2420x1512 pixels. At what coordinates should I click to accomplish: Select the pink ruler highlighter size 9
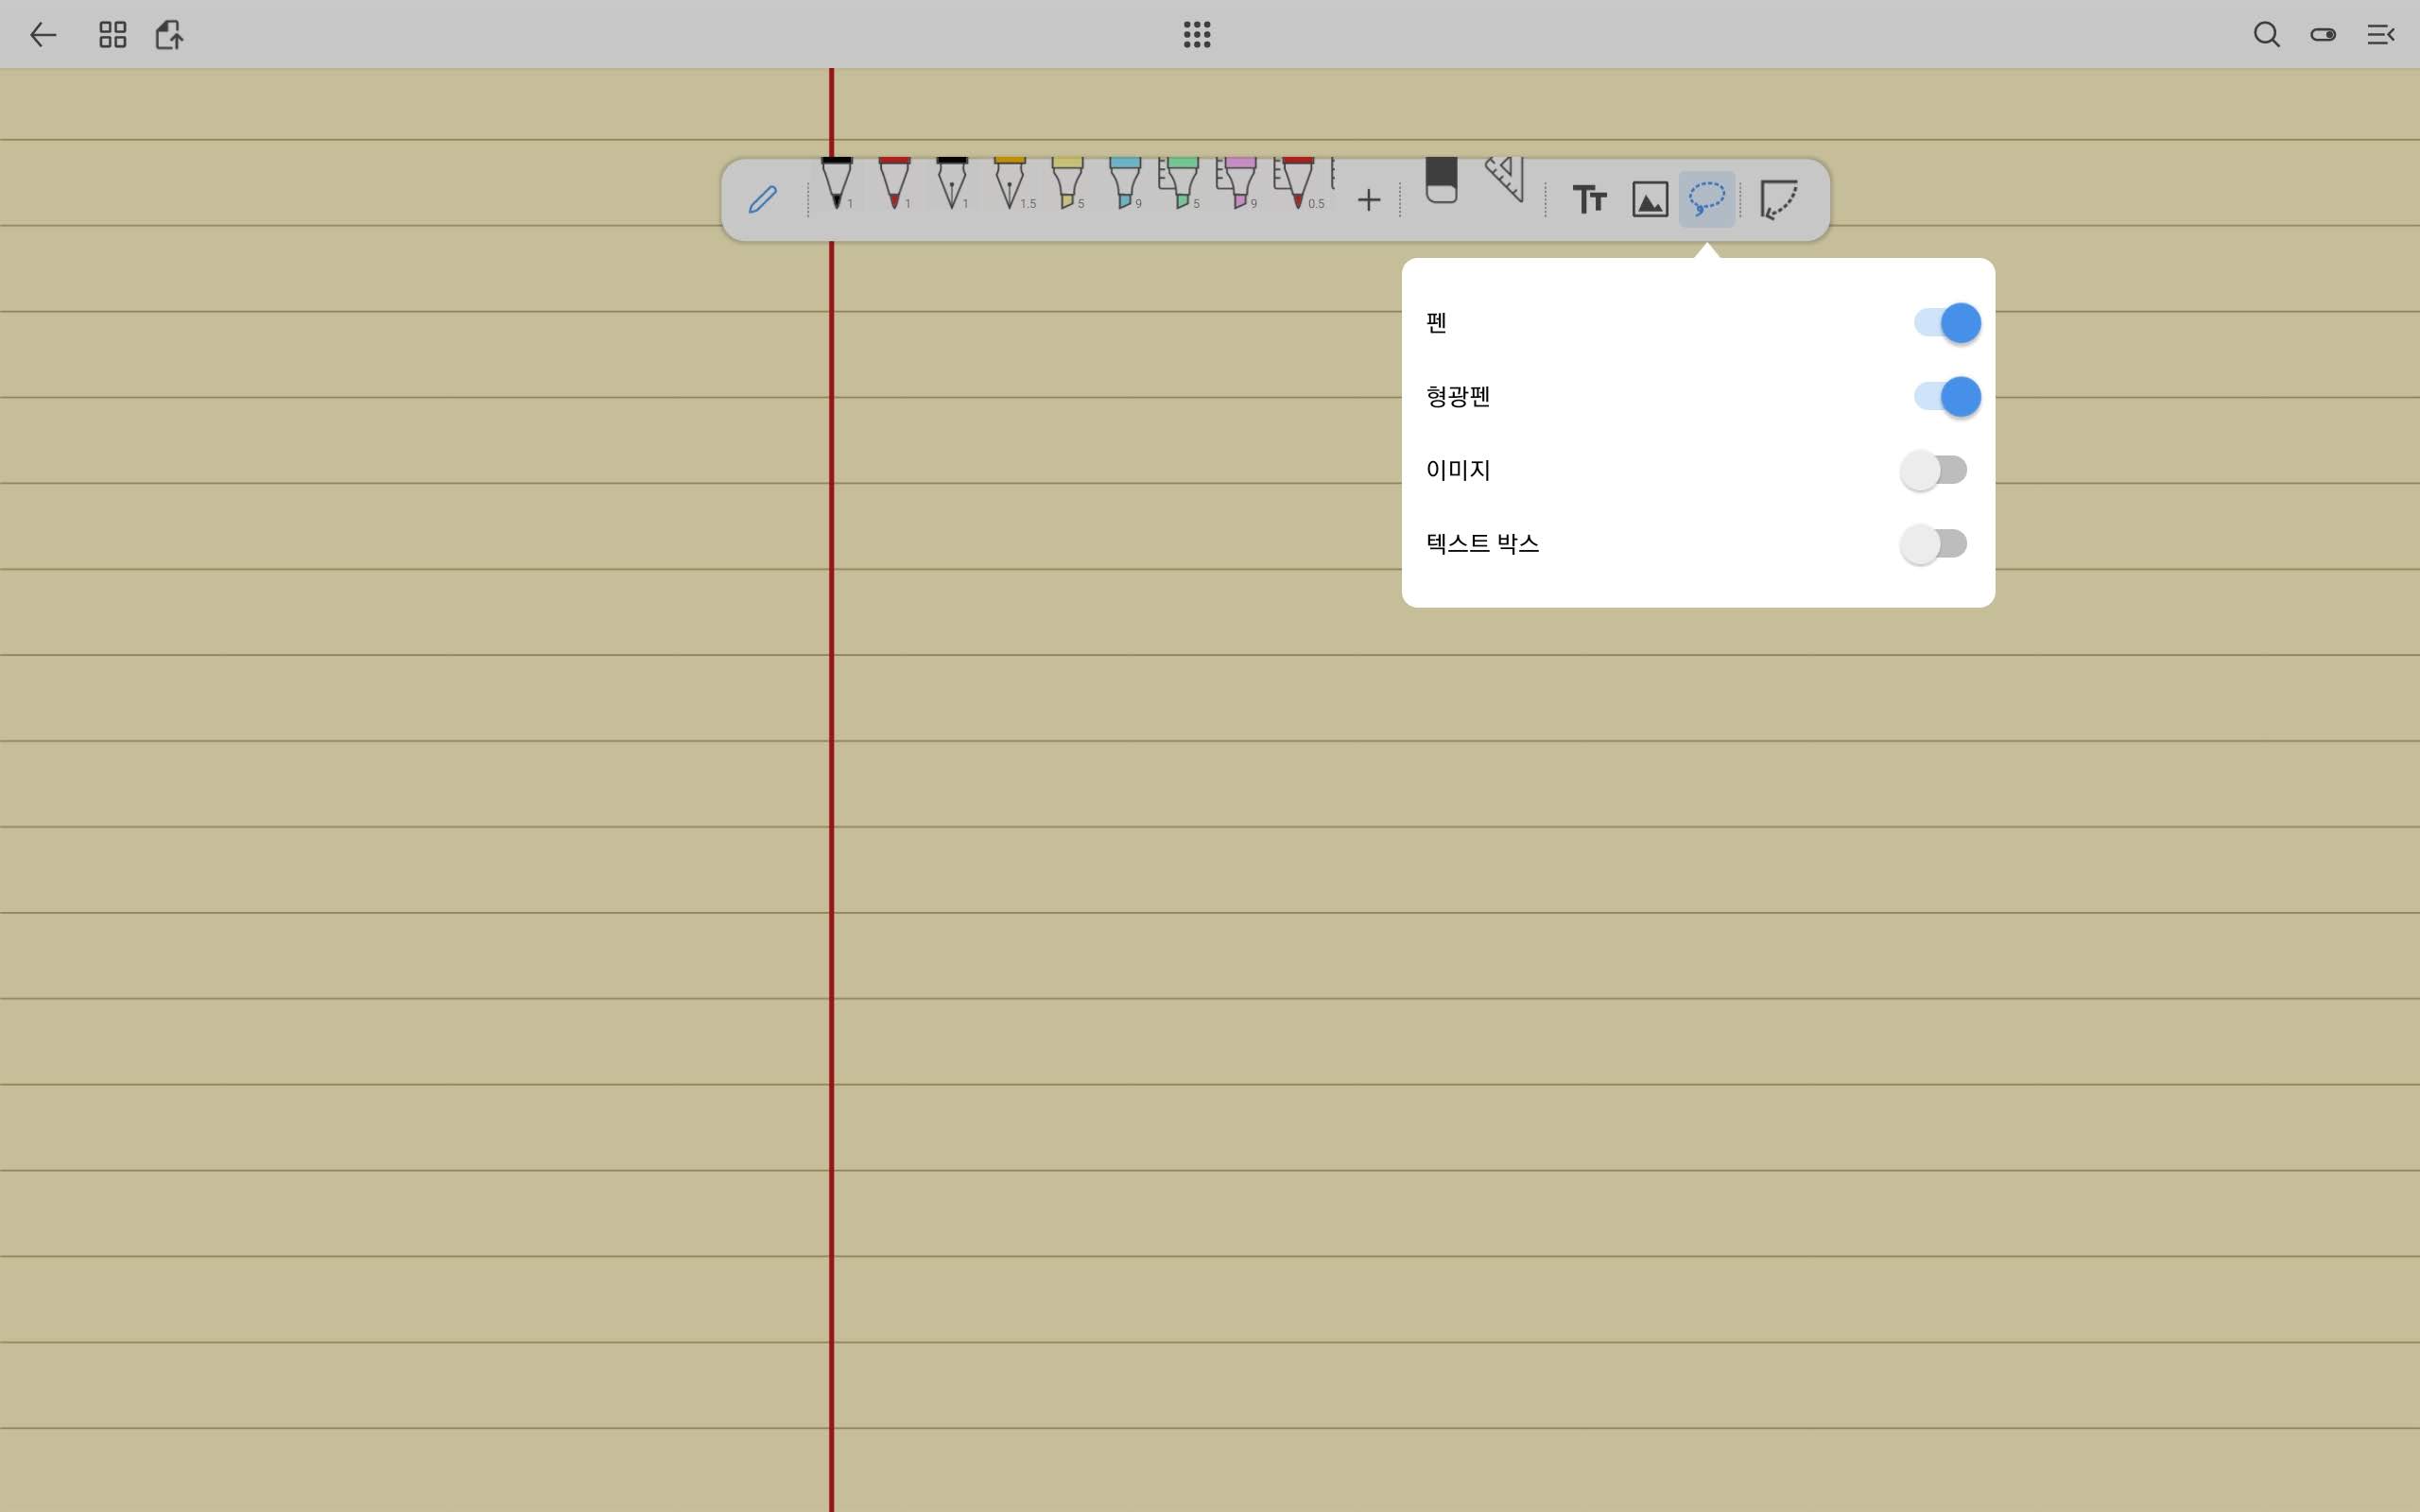[x=1238, y=183]
